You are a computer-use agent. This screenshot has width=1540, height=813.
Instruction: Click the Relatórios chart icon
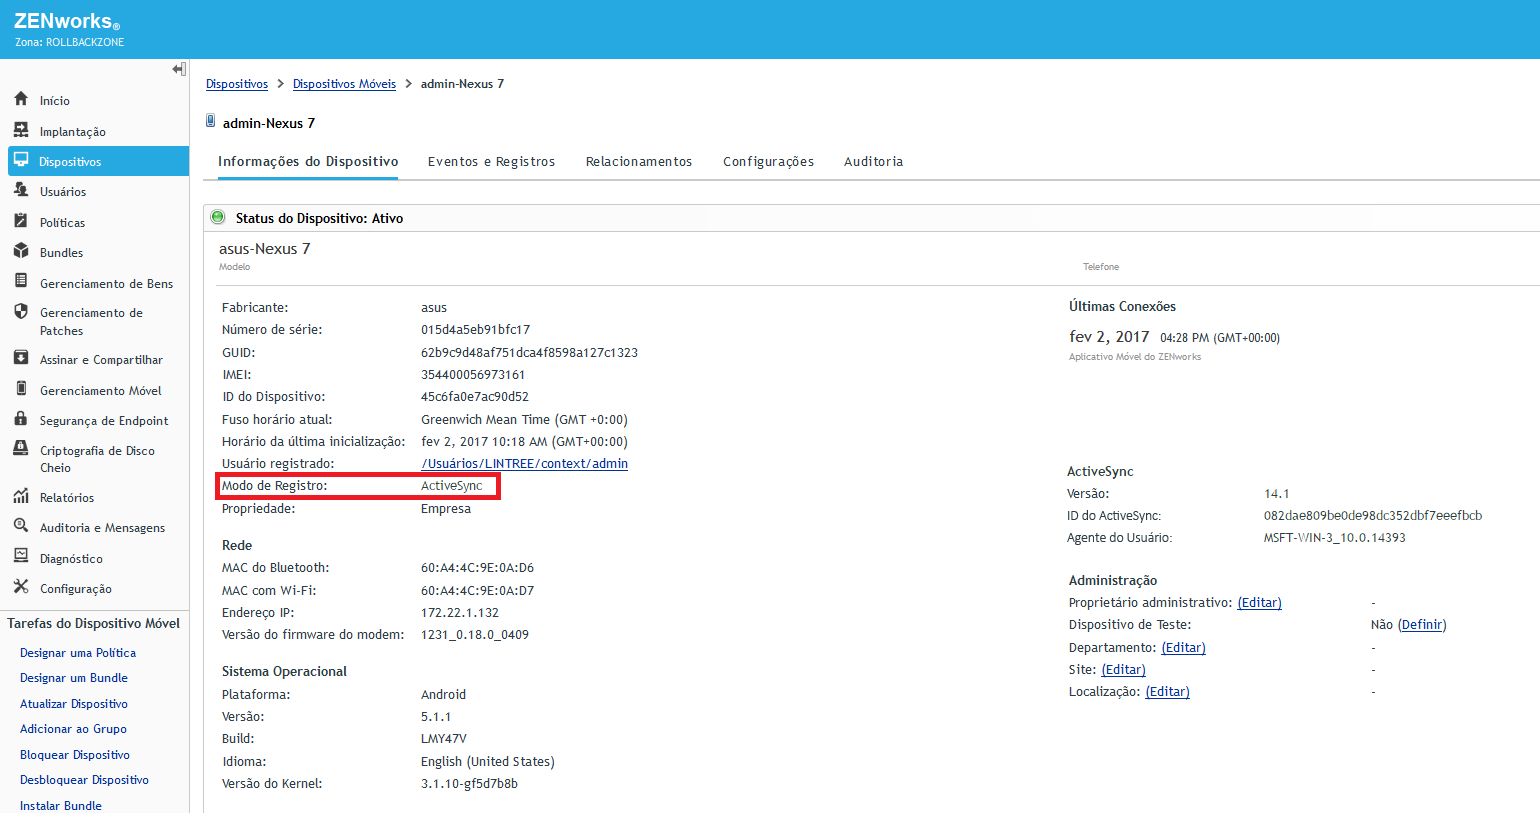click(21, 496)
